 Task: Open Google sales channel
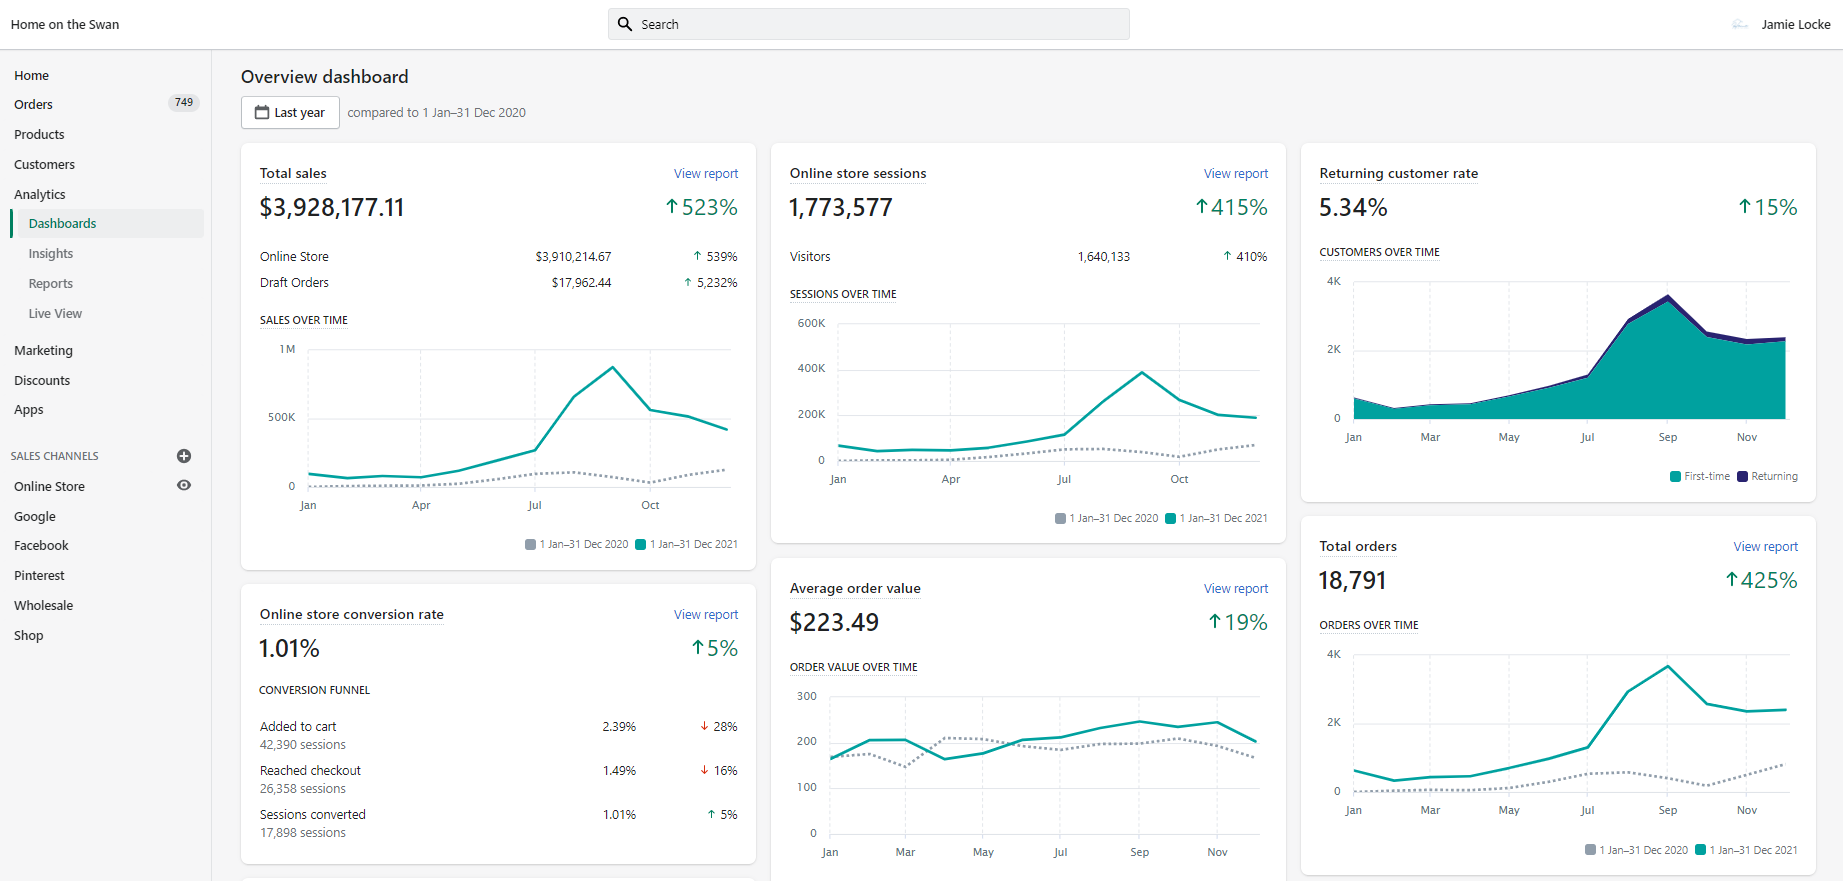[x=35, y=516]
